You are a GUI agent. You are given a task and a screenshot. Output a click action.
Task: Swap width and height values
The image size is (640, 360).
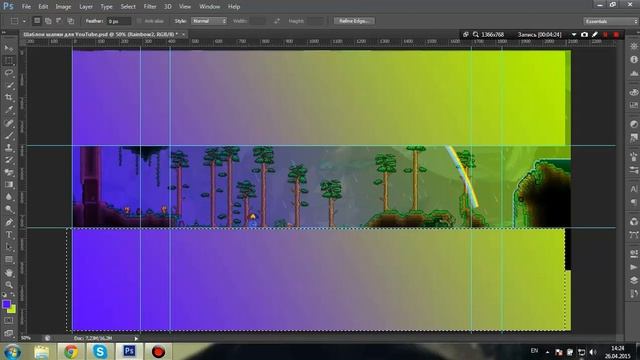(277, 21)
